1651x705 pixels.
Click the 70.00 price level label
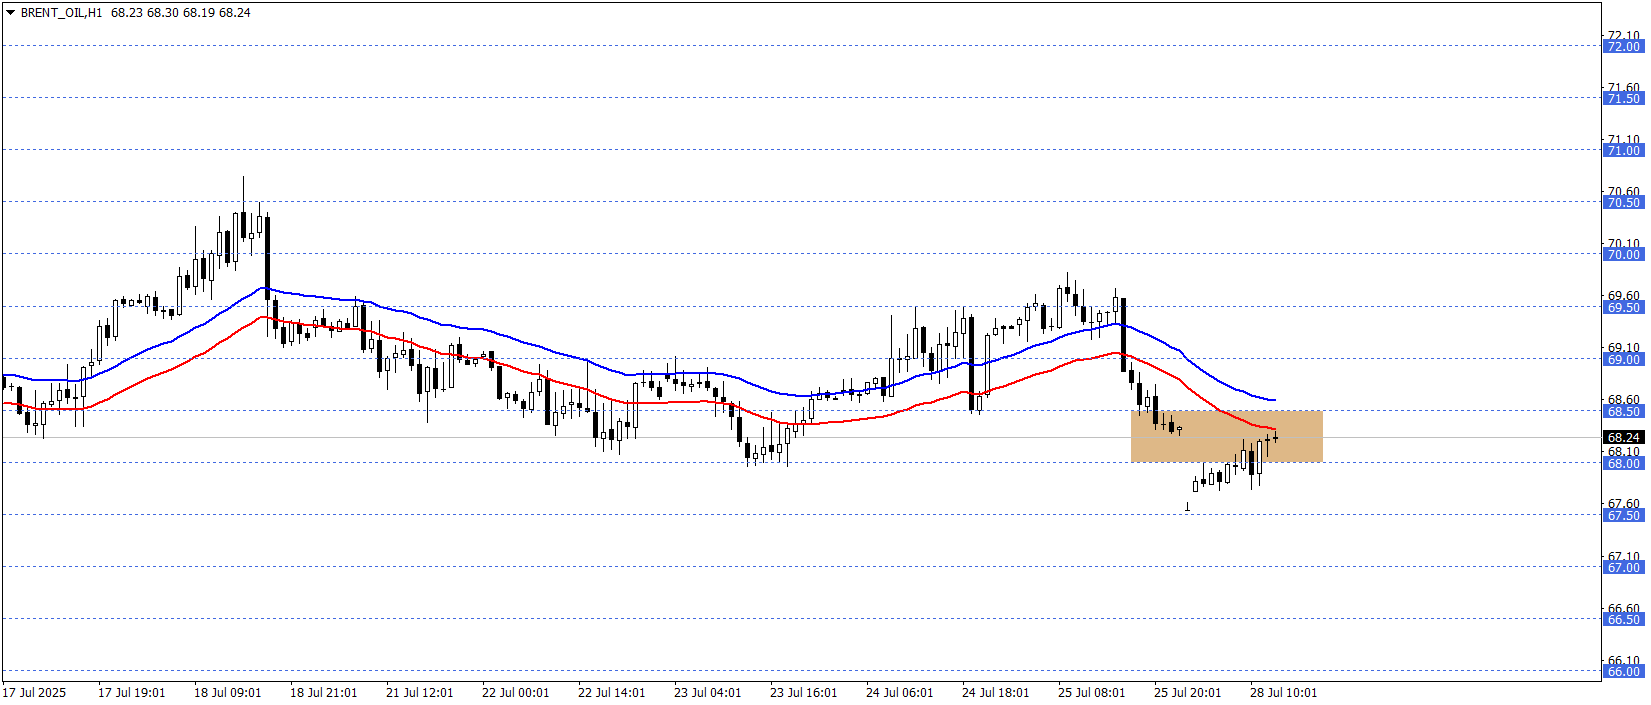(x=1624, y=254)
